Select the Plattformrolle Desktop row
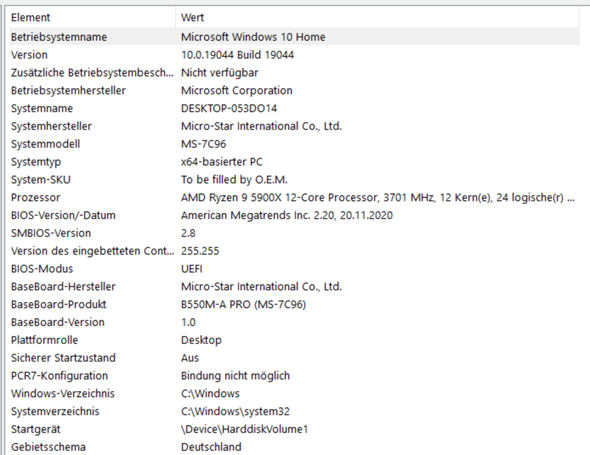This screenshot has height=455, width=590. (294, 340)
